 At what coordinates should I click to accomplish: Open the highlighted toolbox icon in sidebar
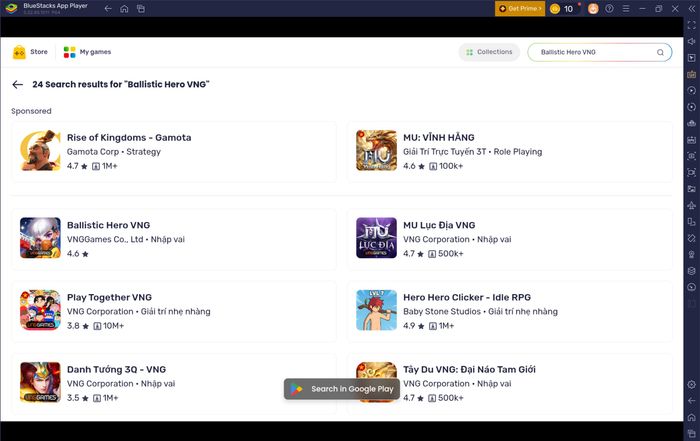692,75
